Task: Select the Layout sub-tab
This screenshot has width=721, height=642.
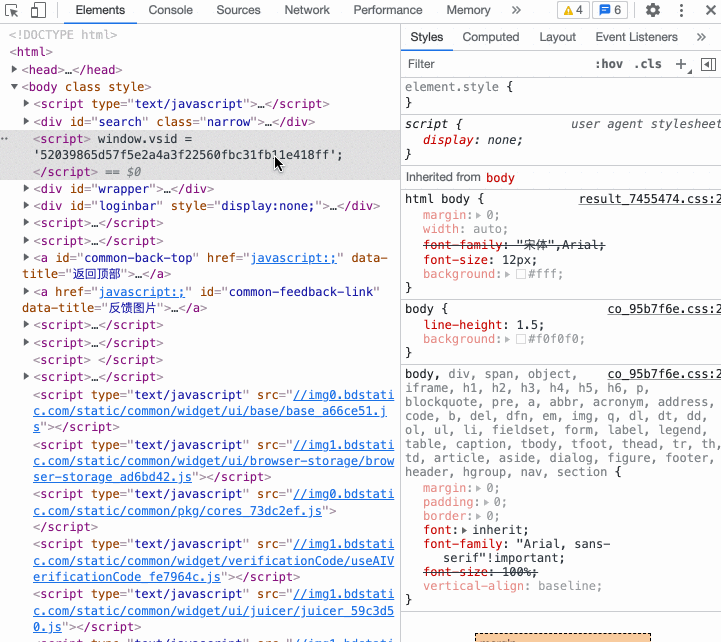Action: click(557, 37)
